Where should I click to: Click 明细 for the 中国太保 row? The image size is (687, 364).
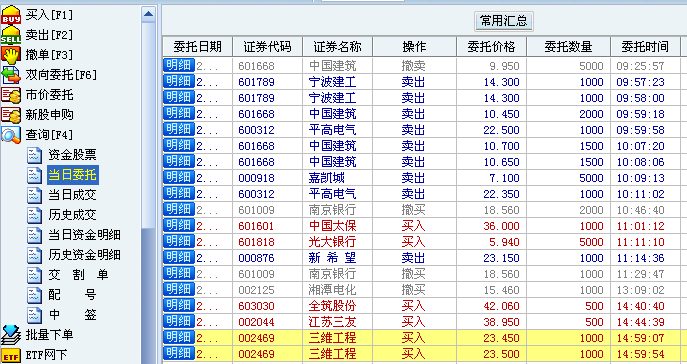[x=179, y=225]
